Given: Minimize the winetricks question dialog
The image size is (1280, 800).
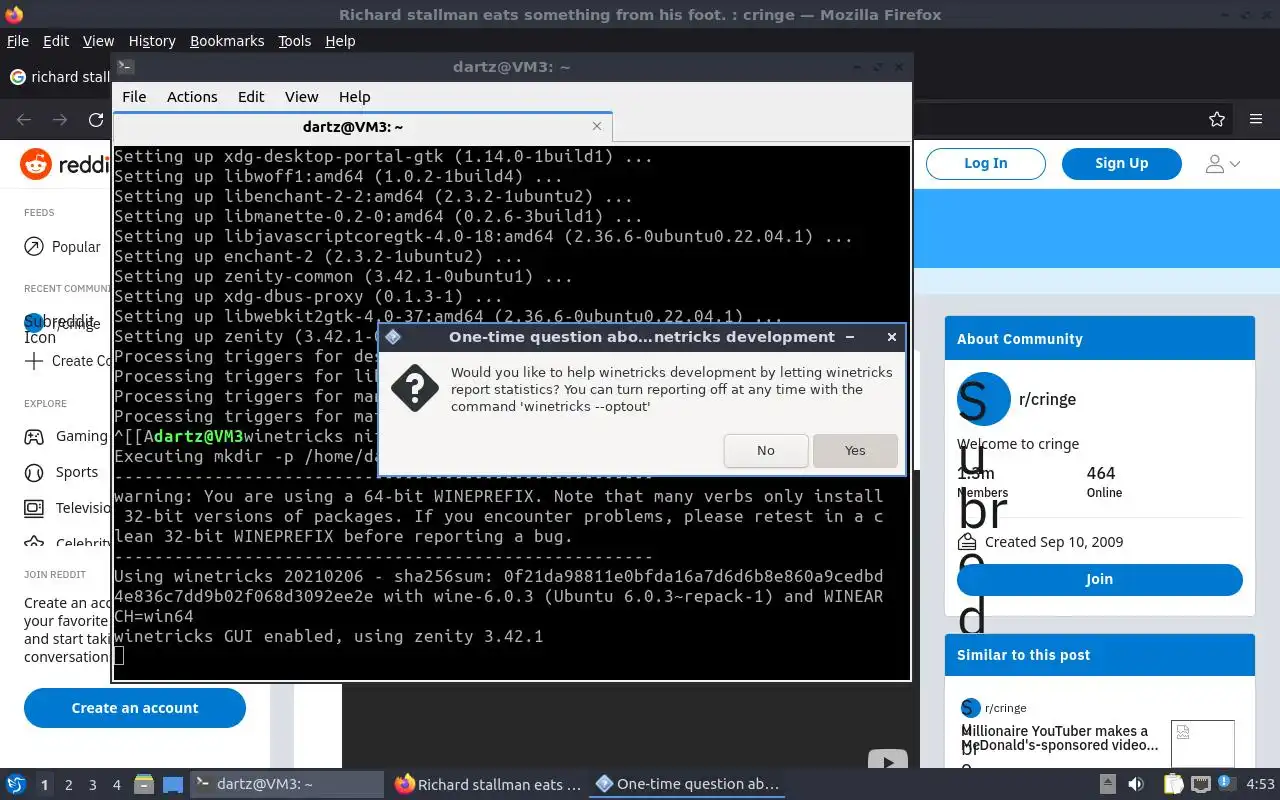Looking at the screenshot, I should point(850,337).
